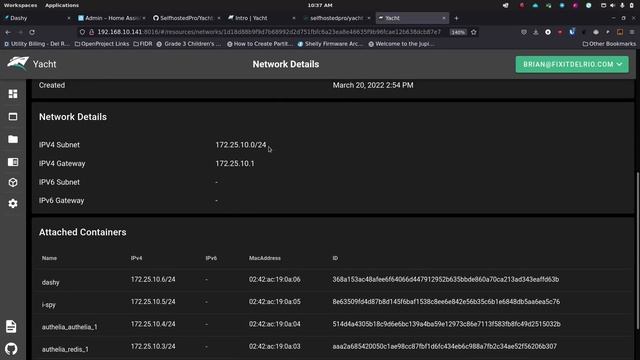Sort table by MacAddress column header

[x=265, y=258]
